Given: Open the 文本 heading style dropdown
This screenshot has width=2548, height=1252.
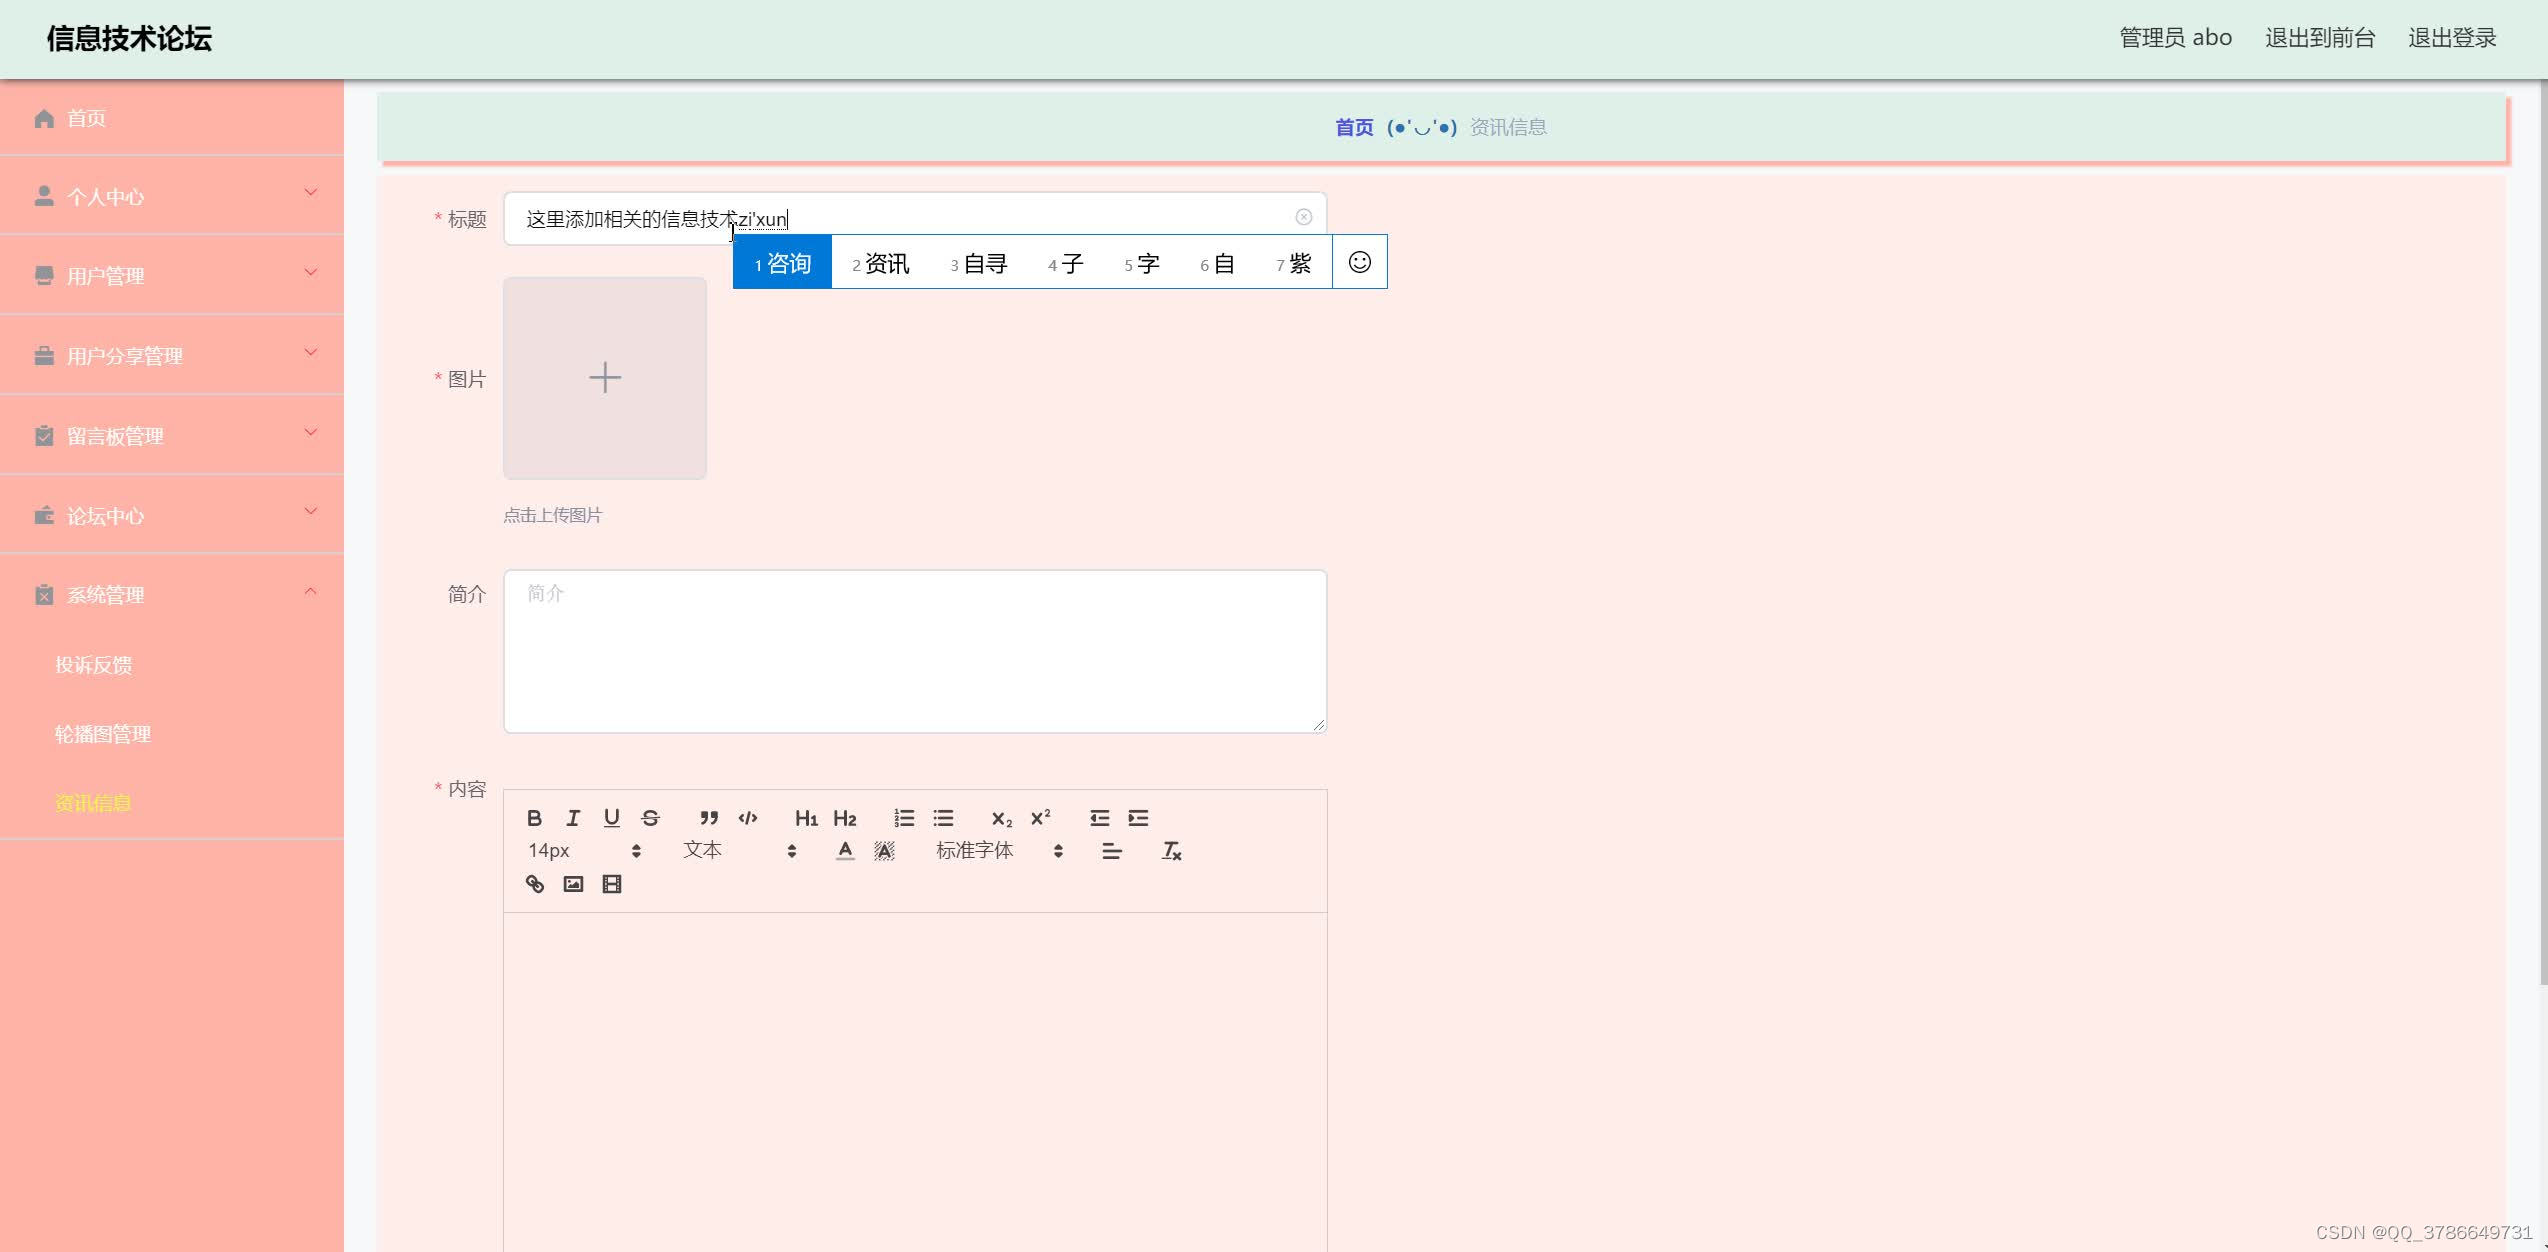Looking at the screenshot, I should [x=740, y=851].
